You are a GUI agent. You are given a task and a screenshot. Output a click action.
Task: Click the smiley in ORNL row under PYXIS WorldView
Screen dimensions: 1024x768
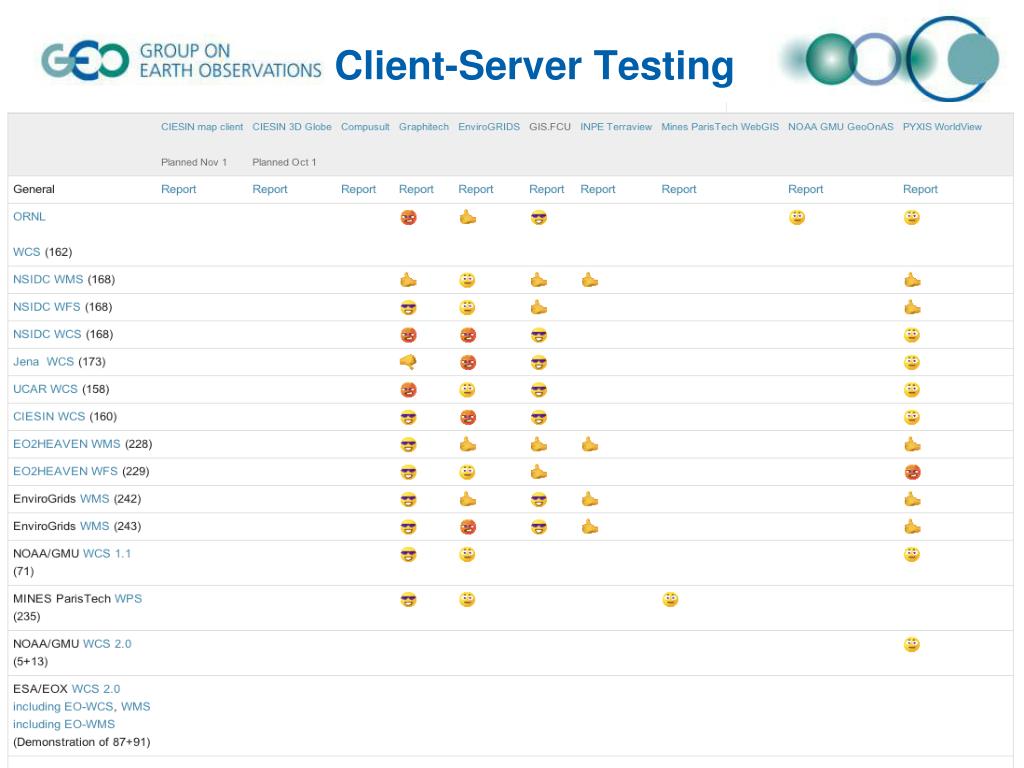tap(912, 217)
